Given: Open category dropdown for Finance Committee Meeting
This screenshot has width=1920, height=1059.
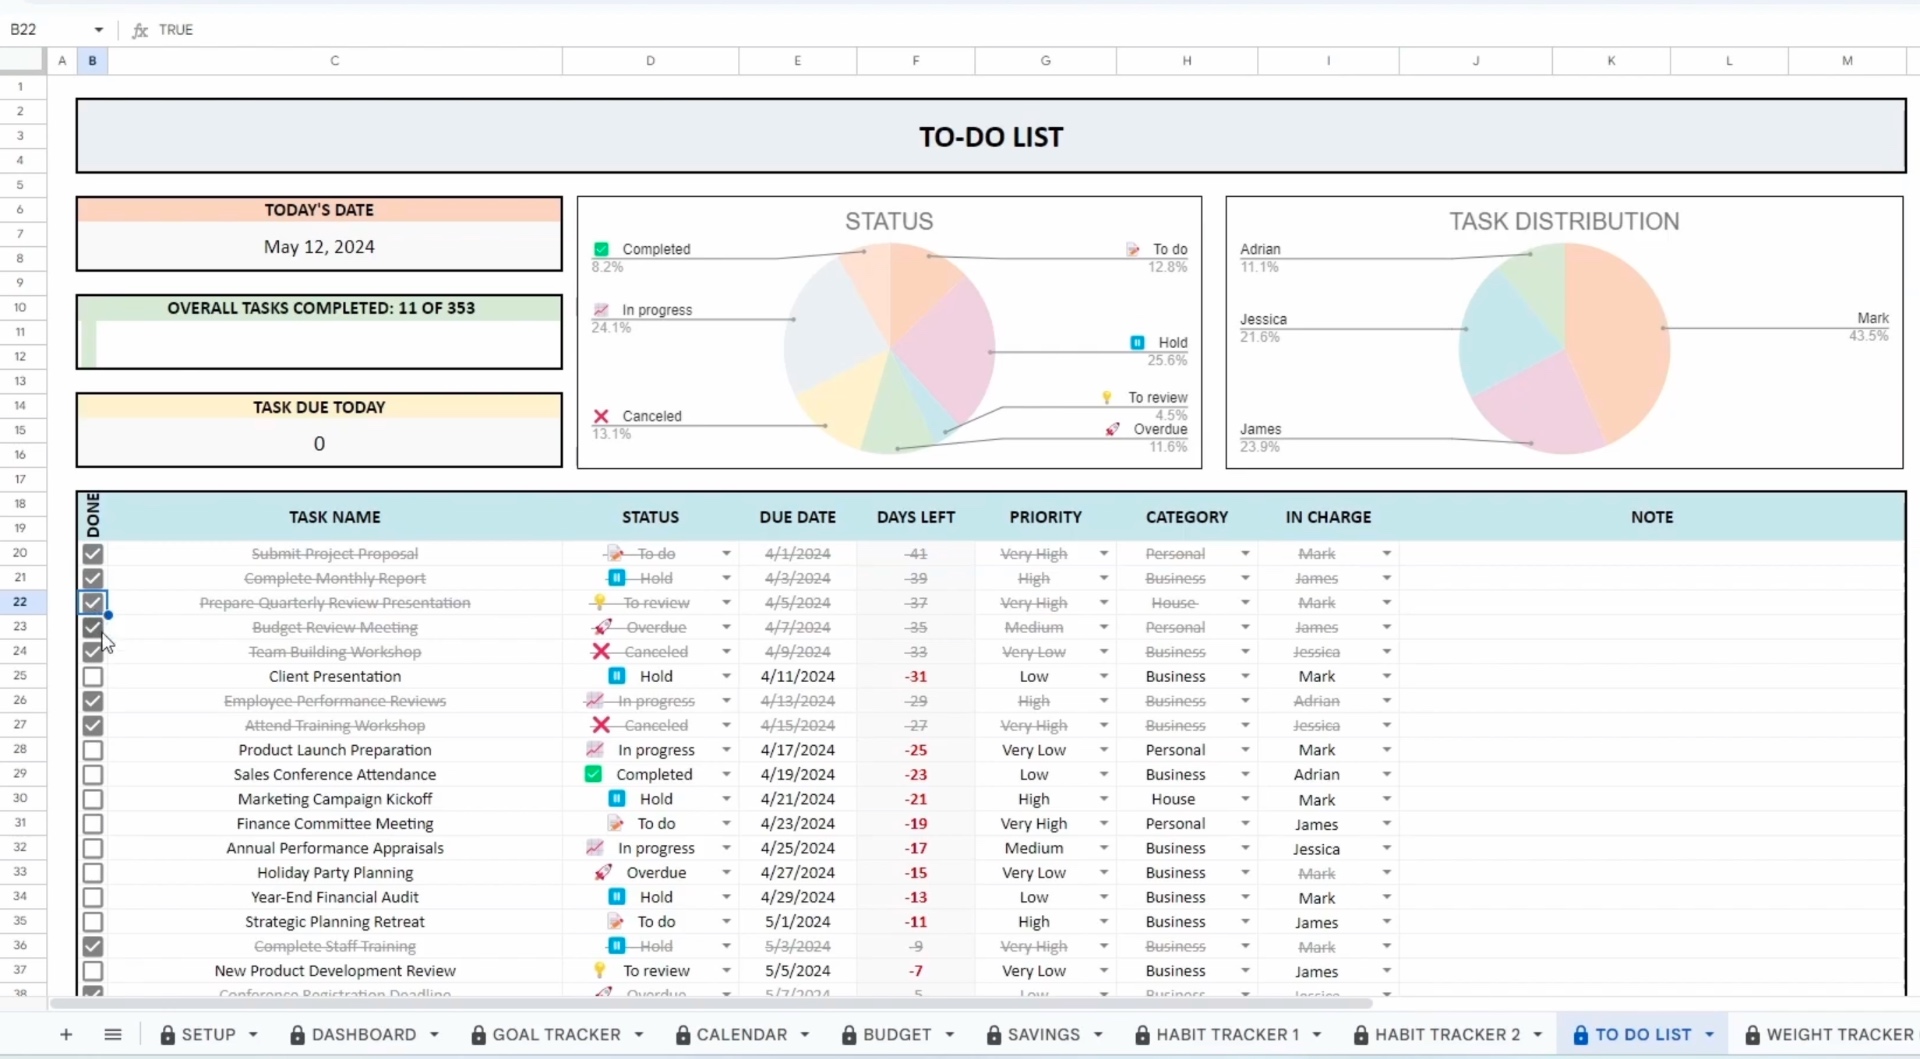Looking at the screenshot, I should click(x=1245, y=823).
